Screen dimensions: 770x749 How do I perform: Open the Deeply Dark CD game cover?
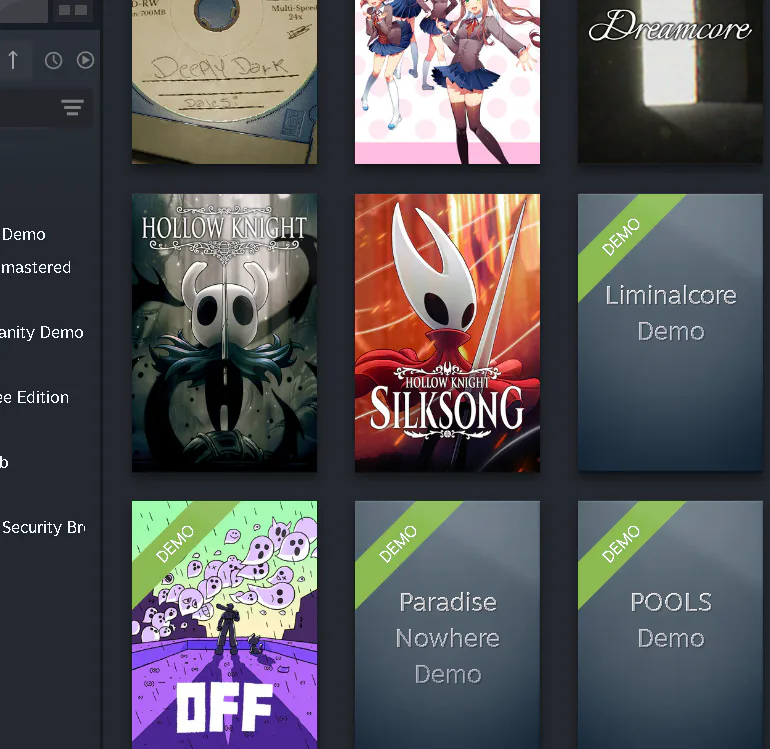(224, 82)
